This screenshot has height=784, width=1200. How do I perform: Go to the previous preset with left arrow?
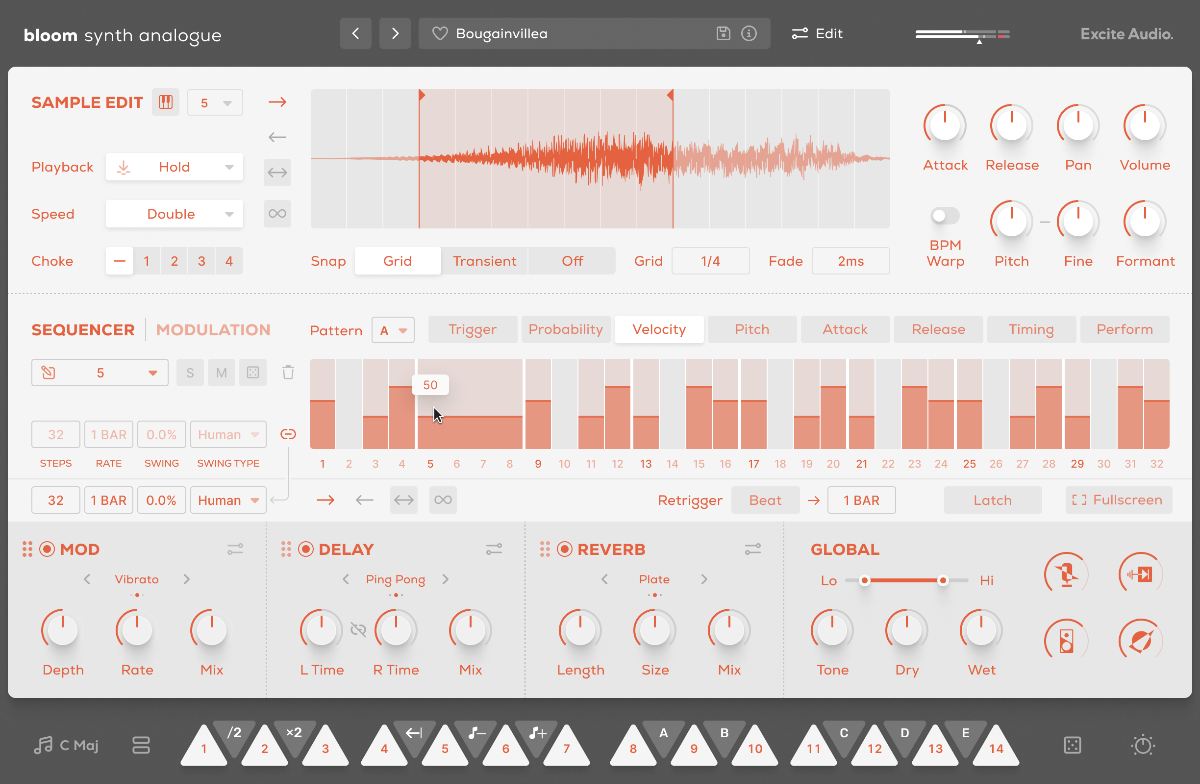[355, 33]
